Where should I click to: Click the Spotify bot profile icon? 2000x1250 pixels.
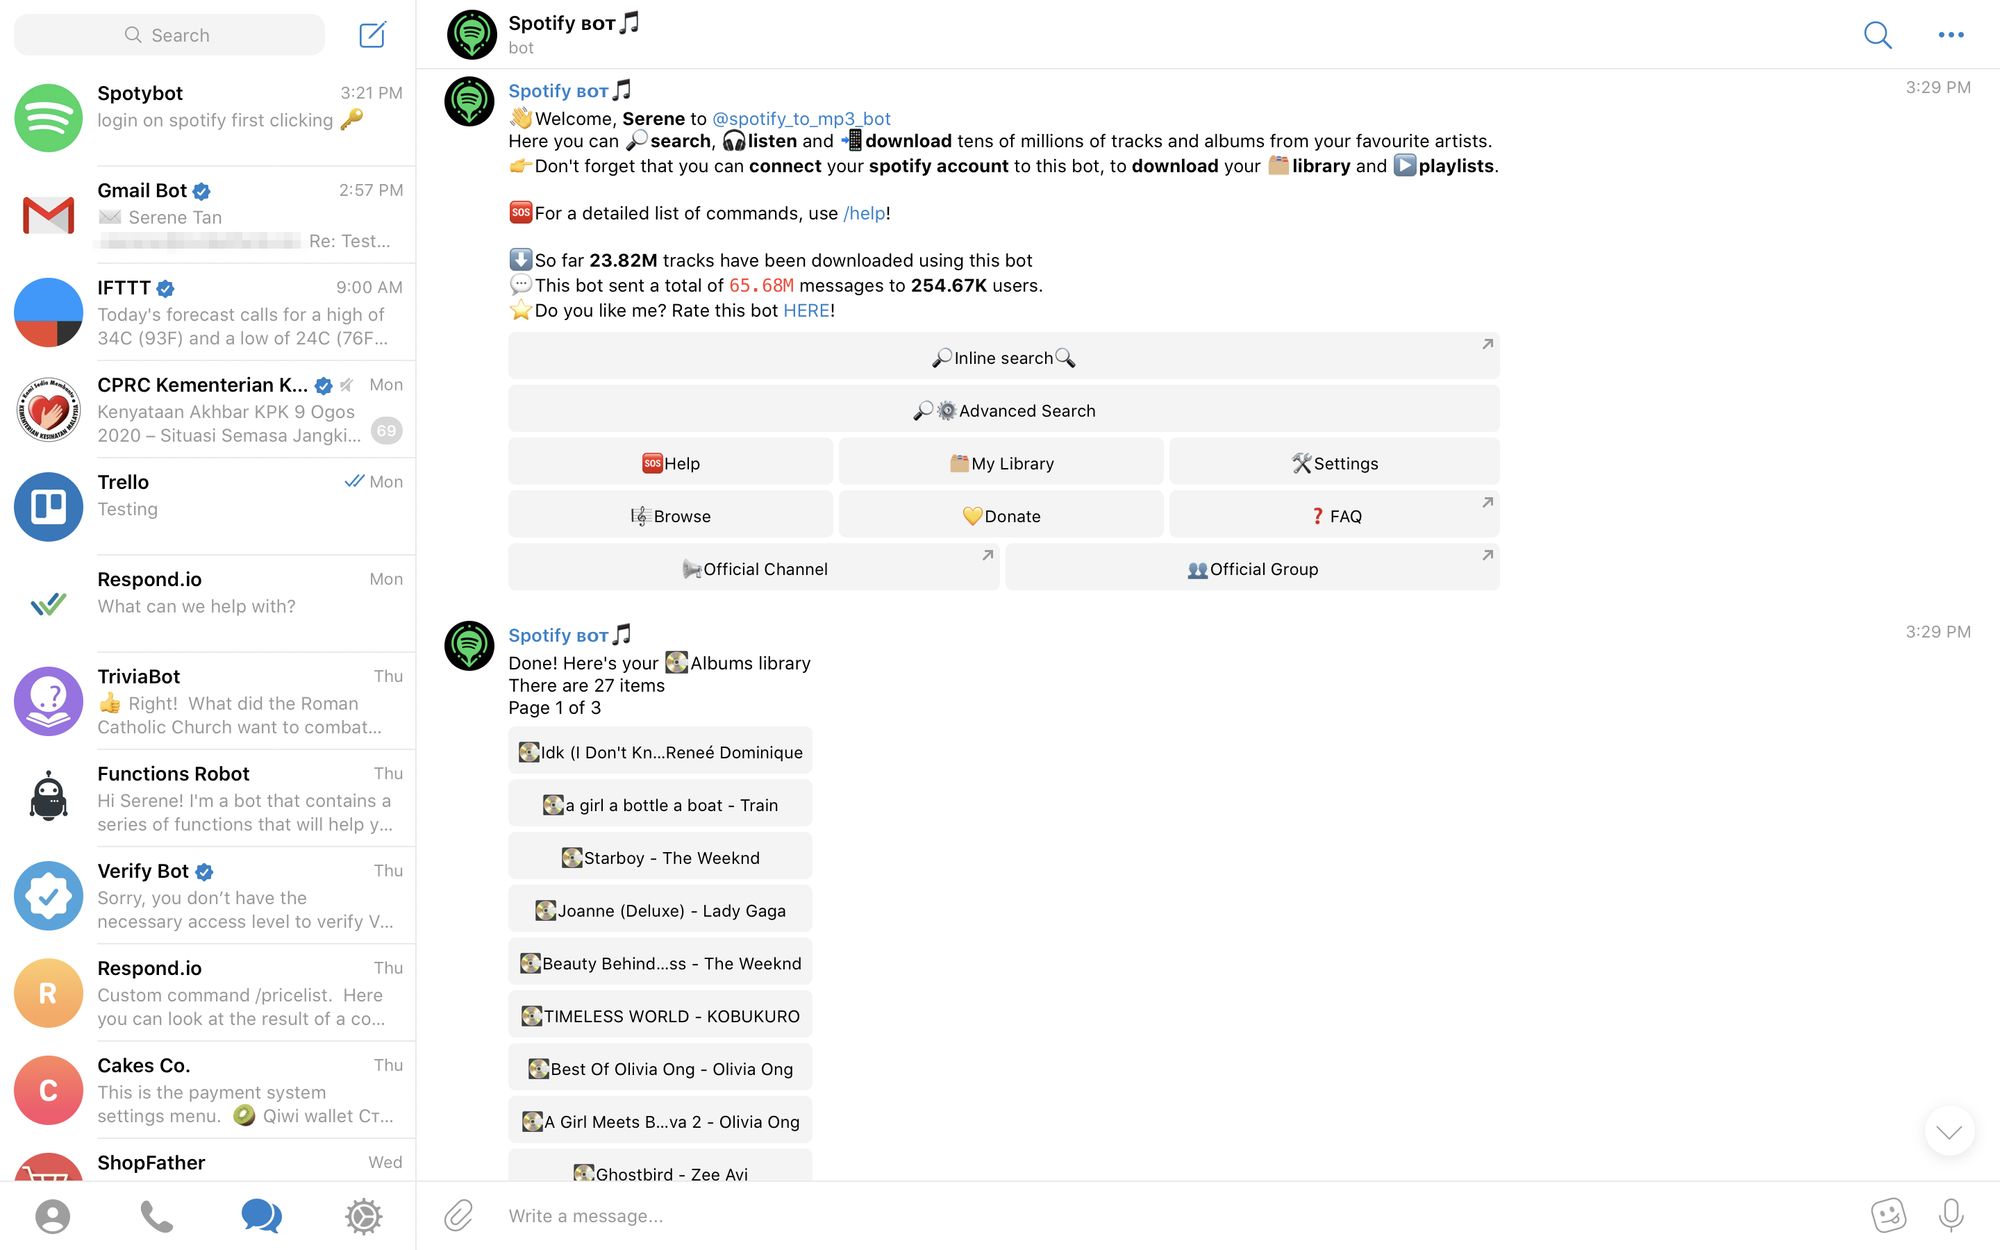[x=472, y=33]
